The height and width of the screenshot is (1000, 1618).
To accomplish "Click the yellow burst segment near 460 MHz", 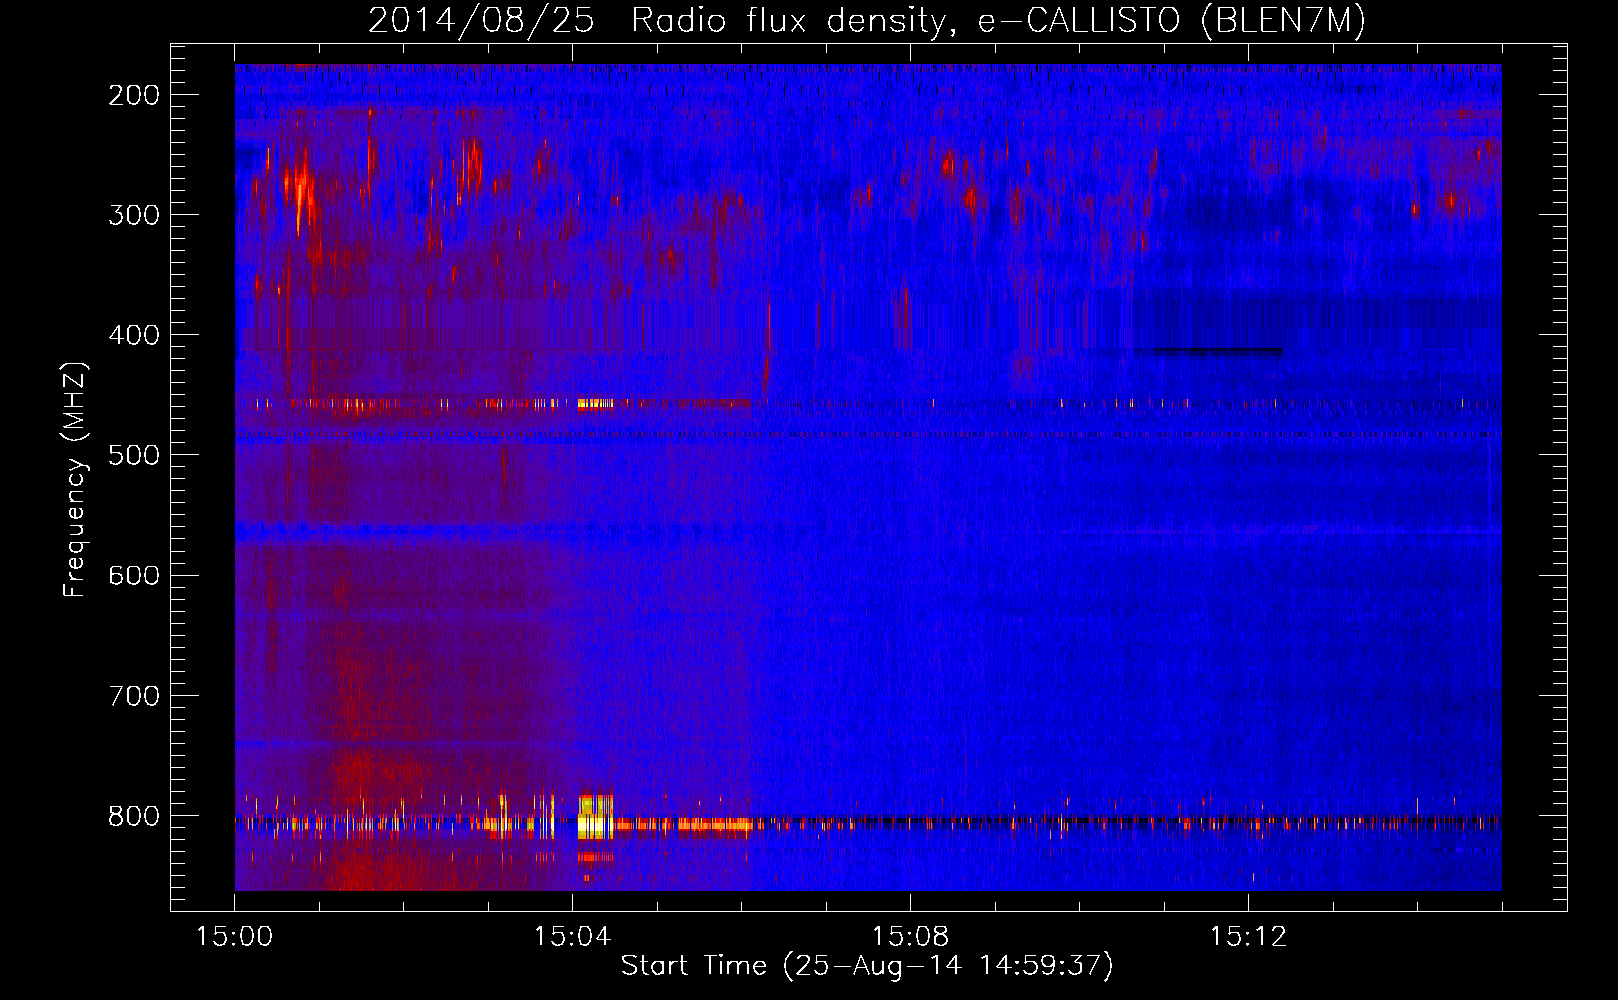I will [596, 404].
